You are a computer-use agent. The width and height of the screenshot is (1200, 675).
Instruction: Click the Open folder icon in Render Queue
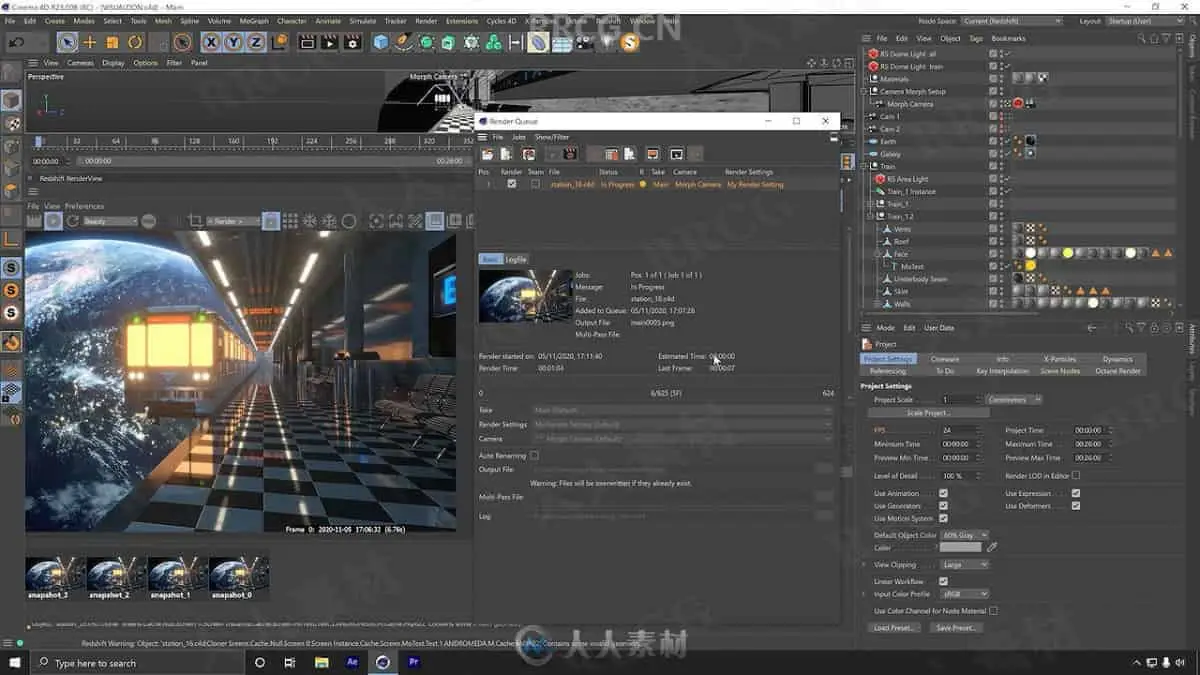click(x=488, y=154)
